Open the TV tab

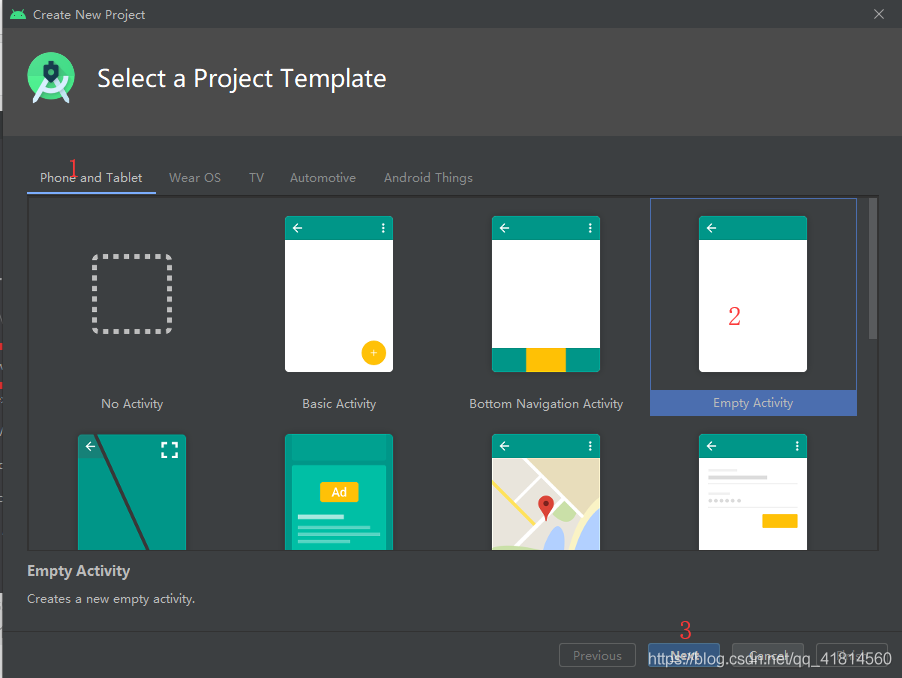pyautogui.click(x=256, y=177)
